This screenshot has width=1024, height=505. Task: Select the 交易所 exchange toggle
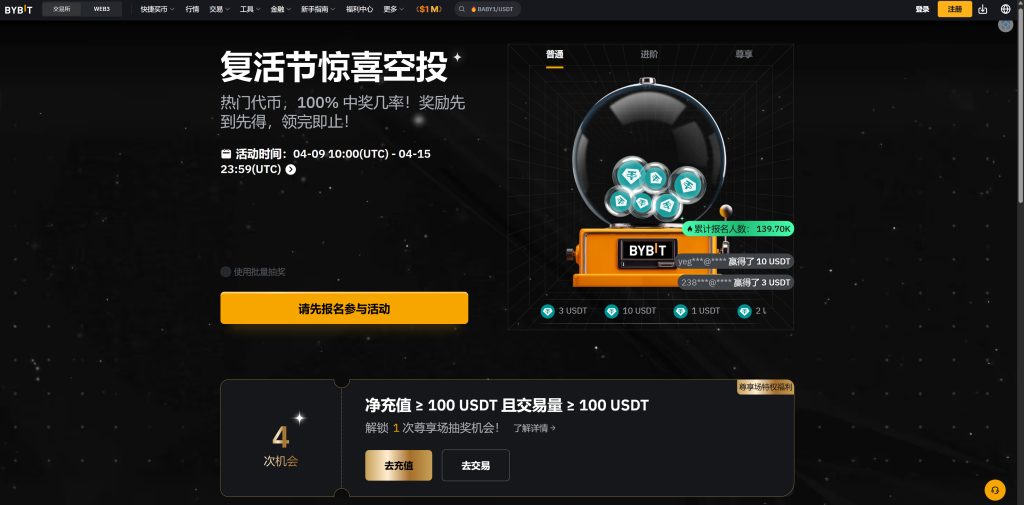62,9
